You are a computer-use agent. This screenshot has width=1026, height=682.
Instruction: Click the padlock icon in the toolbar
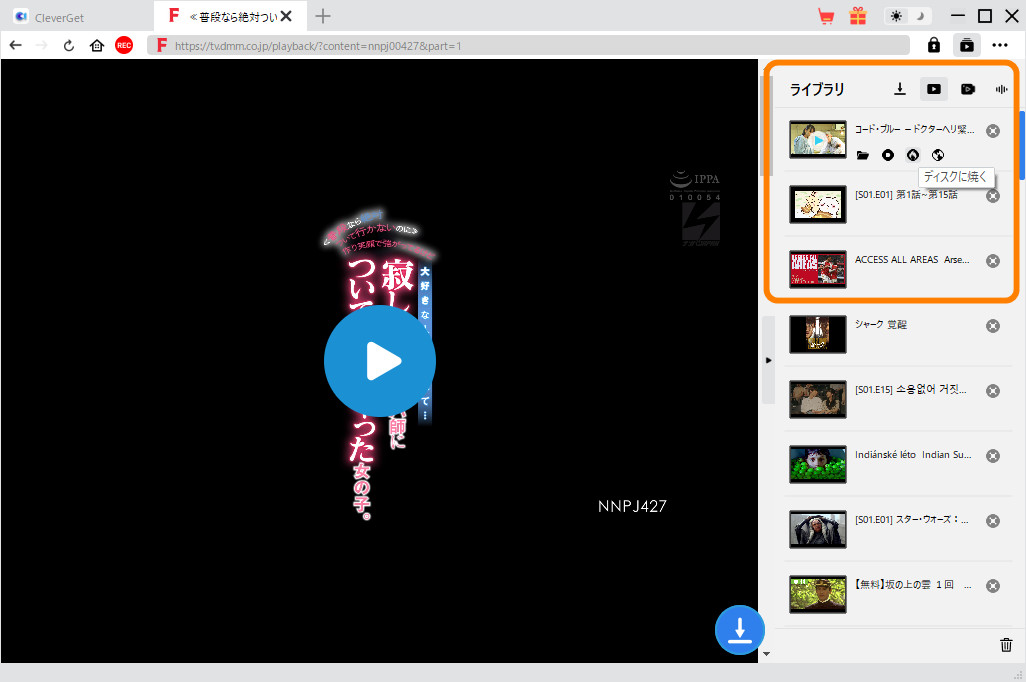tap(934, 45)
